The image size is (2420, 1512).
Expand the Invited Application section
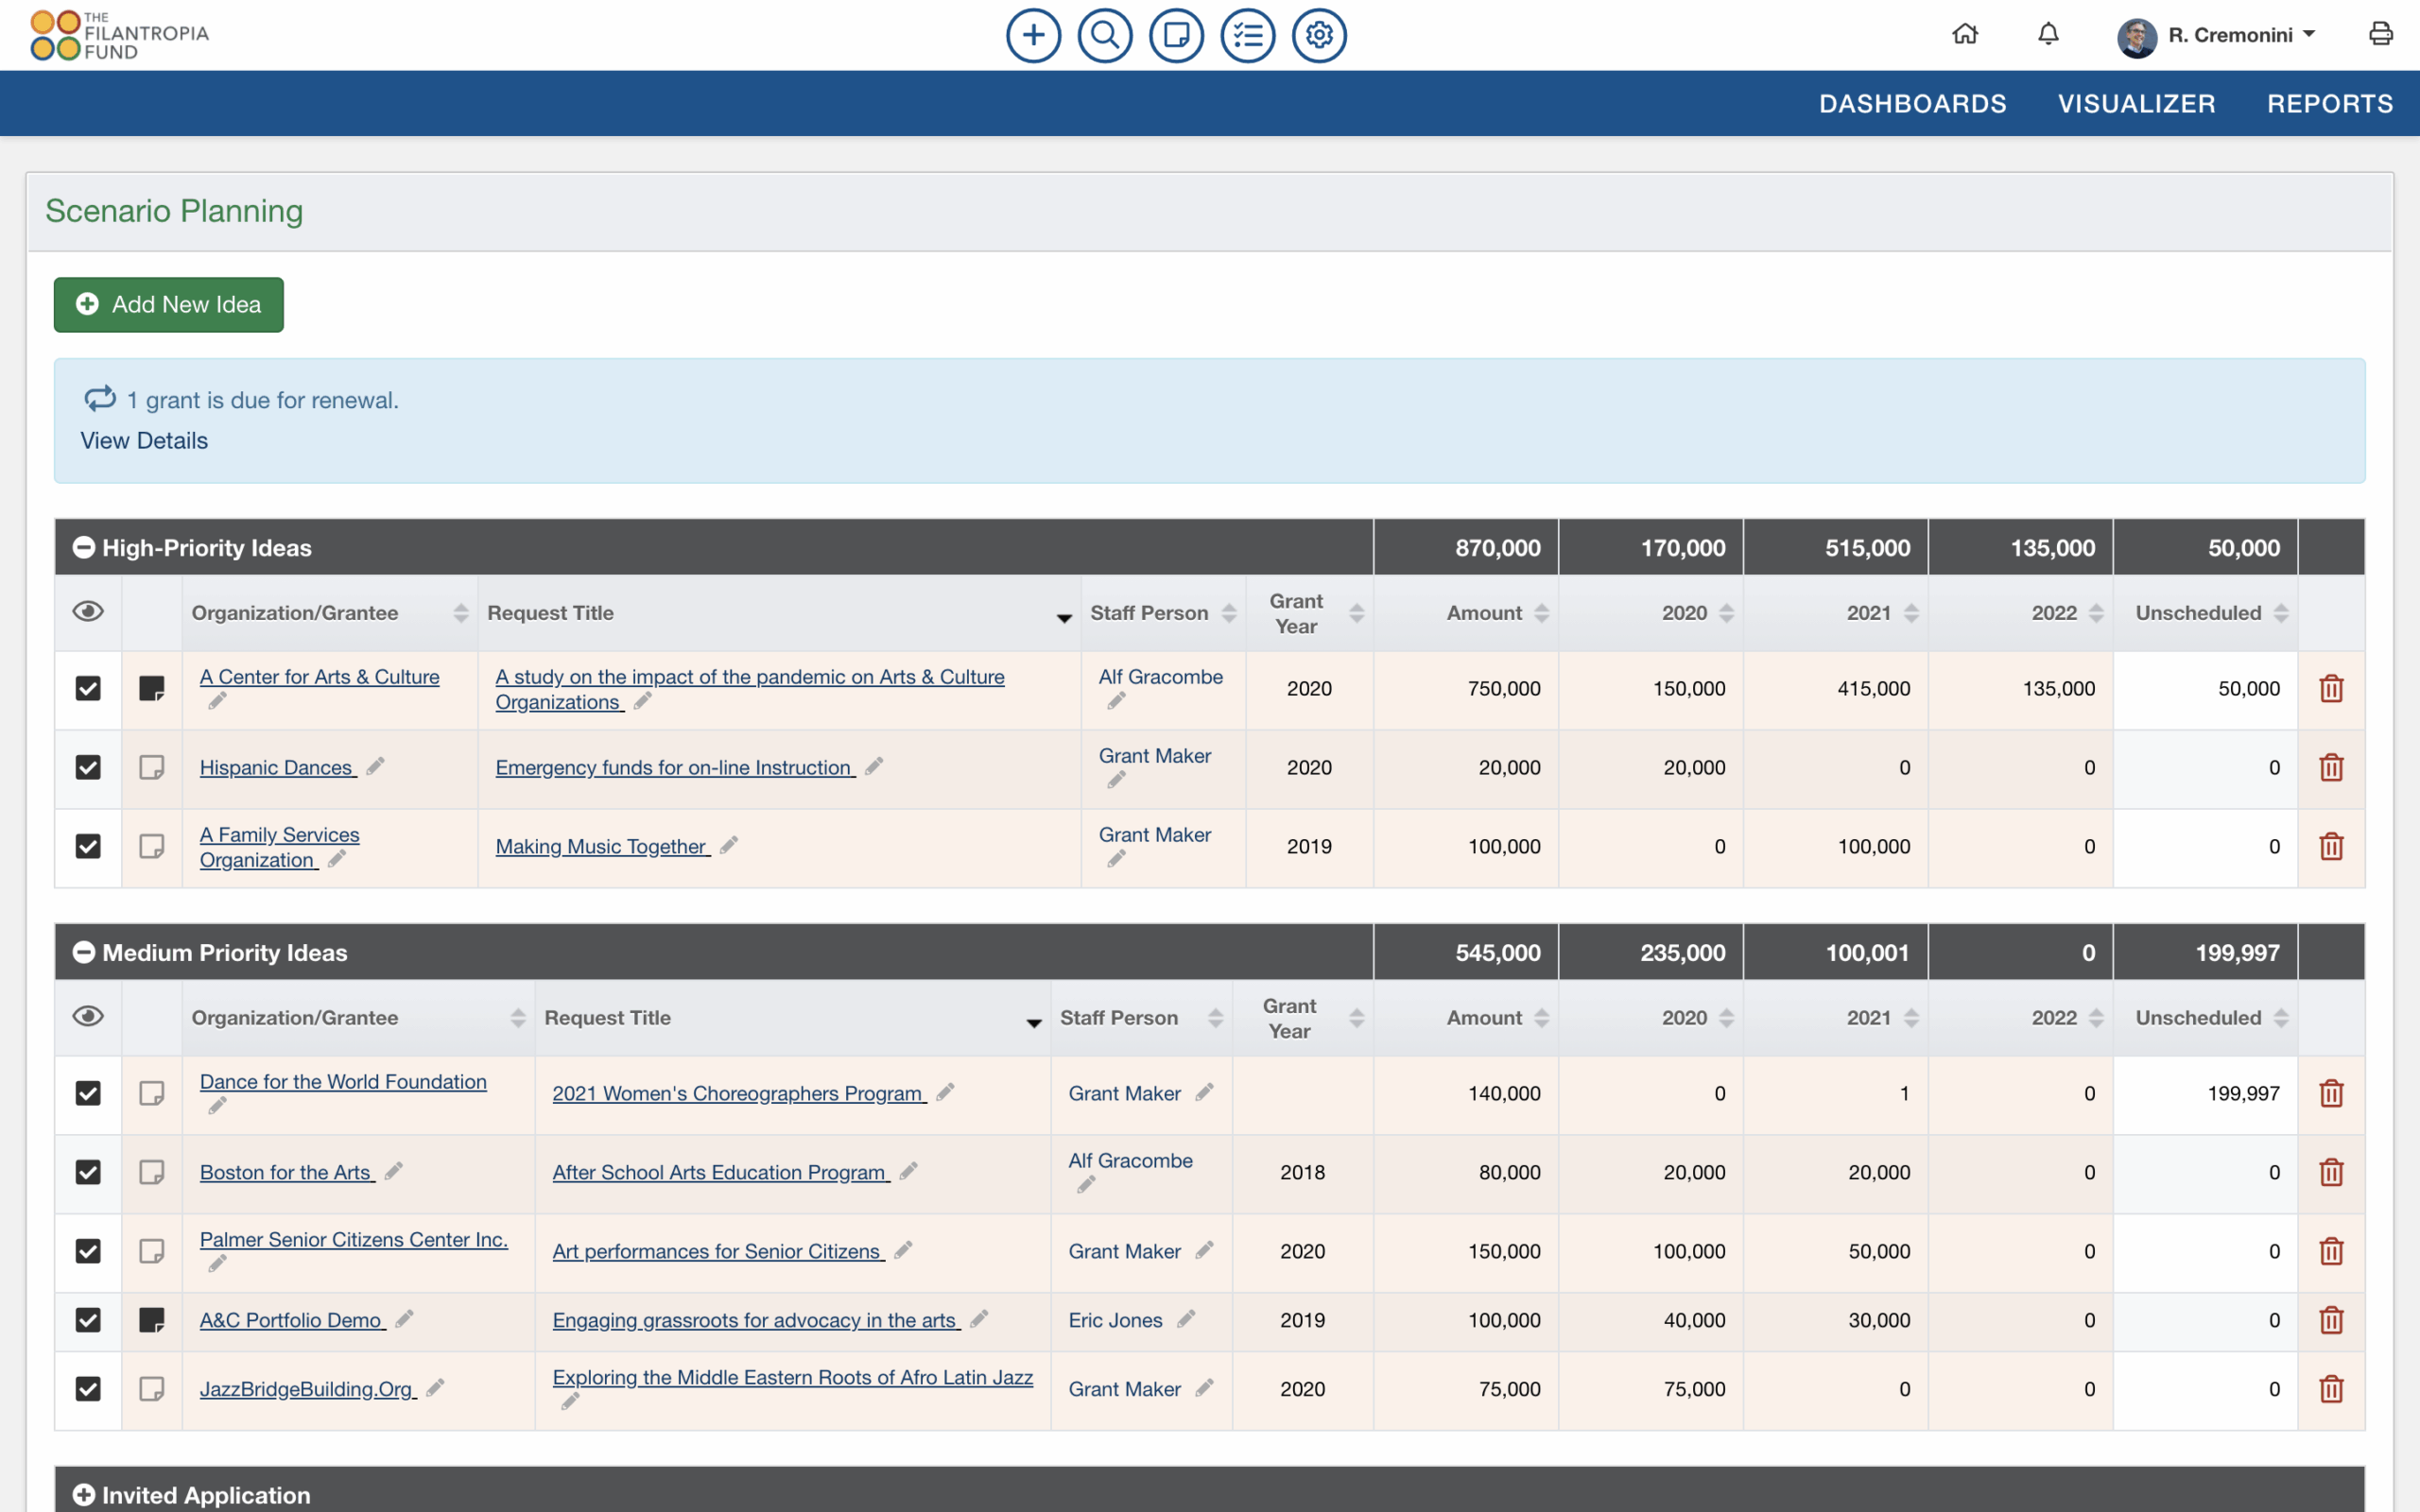coord(84,1495)
